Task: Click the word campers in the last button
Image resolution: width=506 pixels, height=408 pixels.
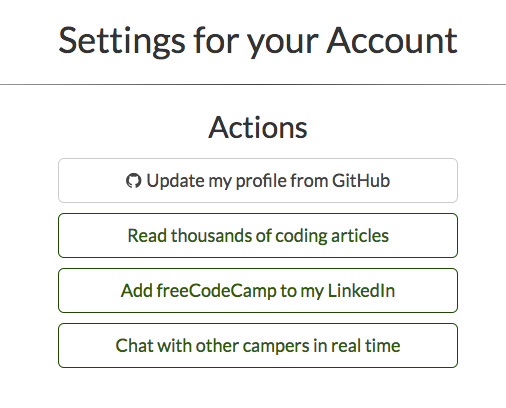Action: point(276,346)
